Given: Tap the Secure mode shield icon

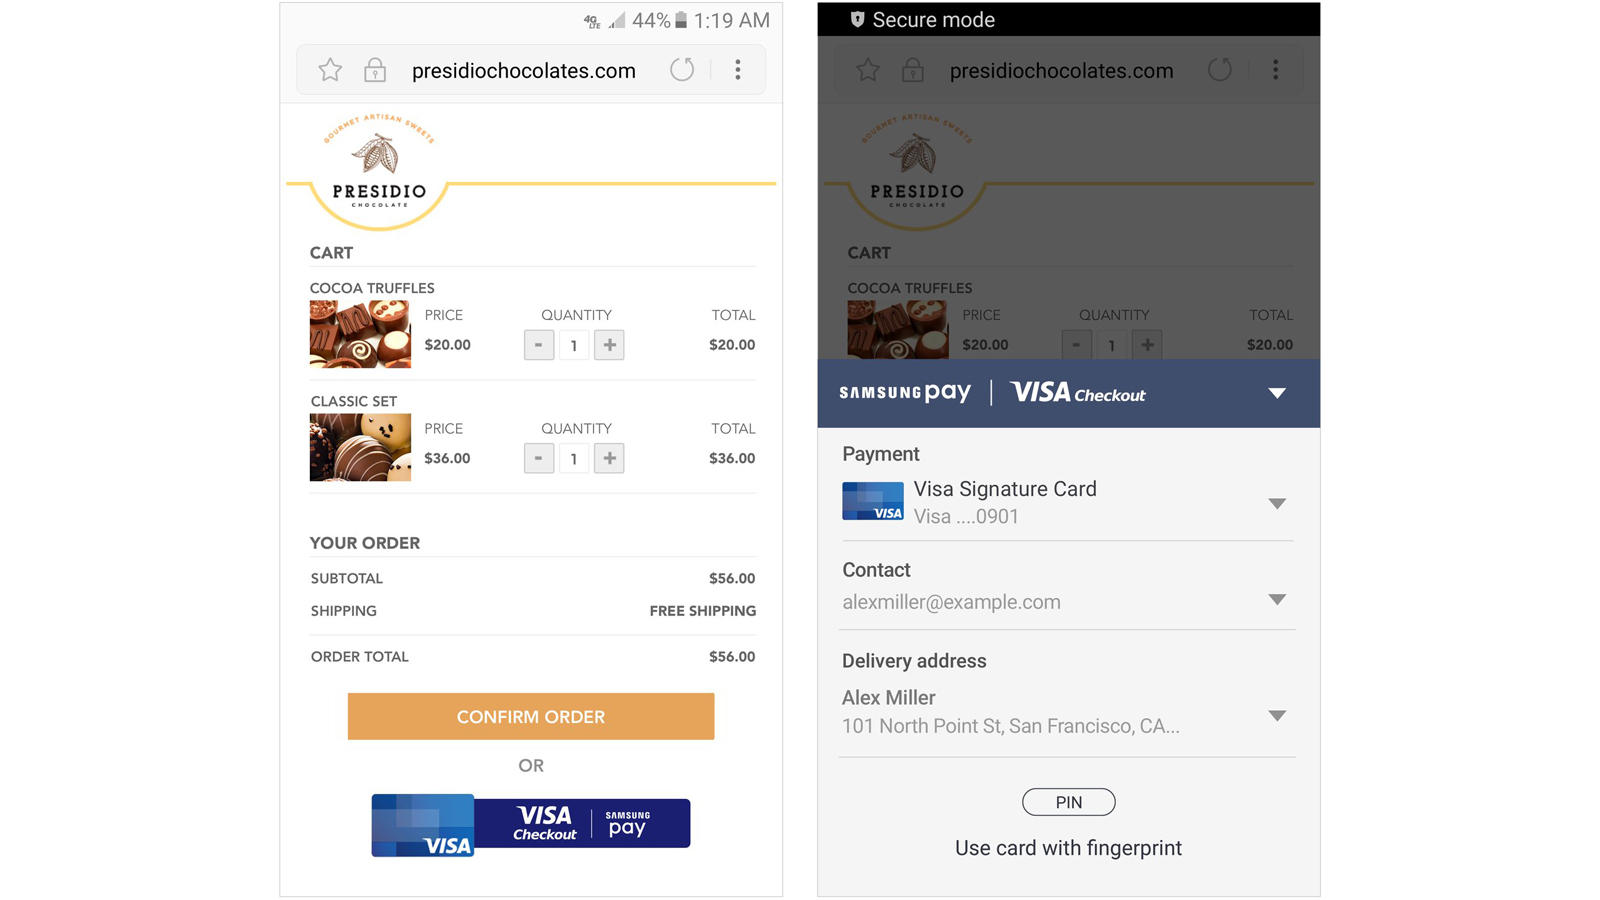Looking at the screenshot, I should coord(857,20).
